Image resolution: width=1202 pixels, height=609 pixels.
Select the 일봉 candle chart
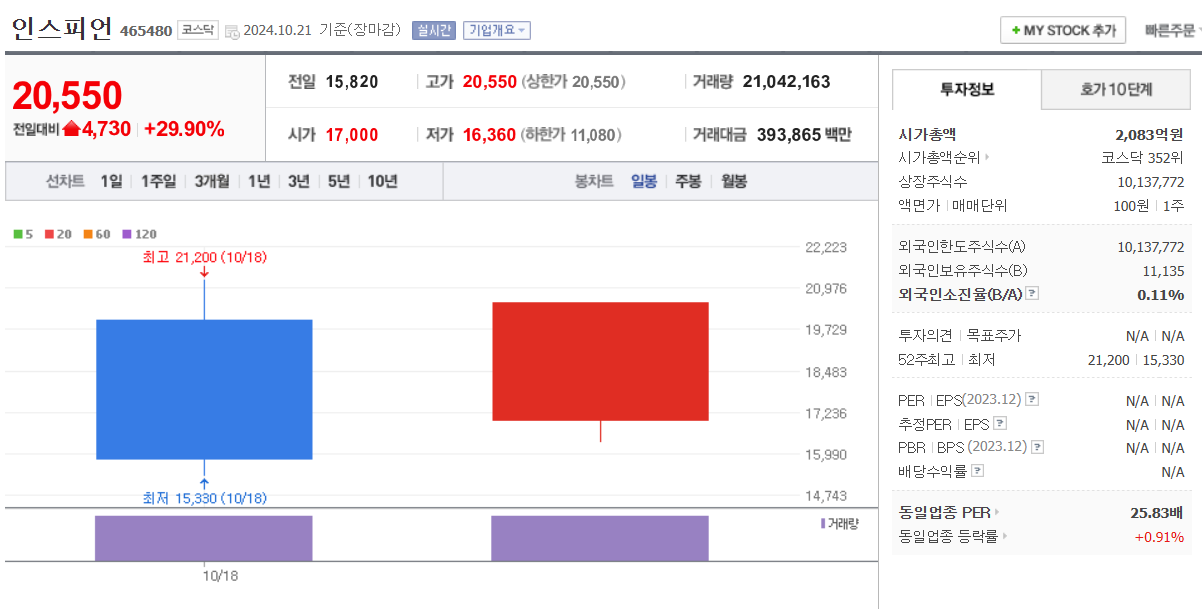[x=644, y=181]
